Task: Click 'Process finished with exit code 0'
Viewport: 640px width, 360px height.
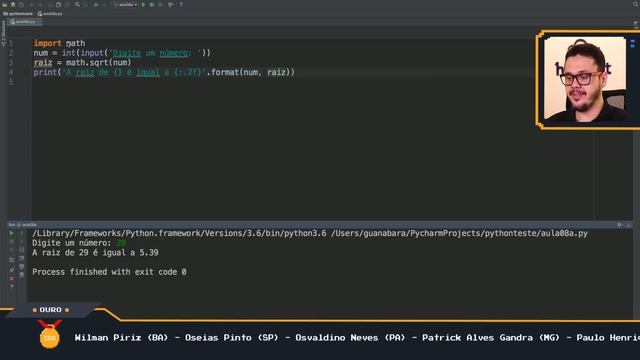Action: [109, 272]
